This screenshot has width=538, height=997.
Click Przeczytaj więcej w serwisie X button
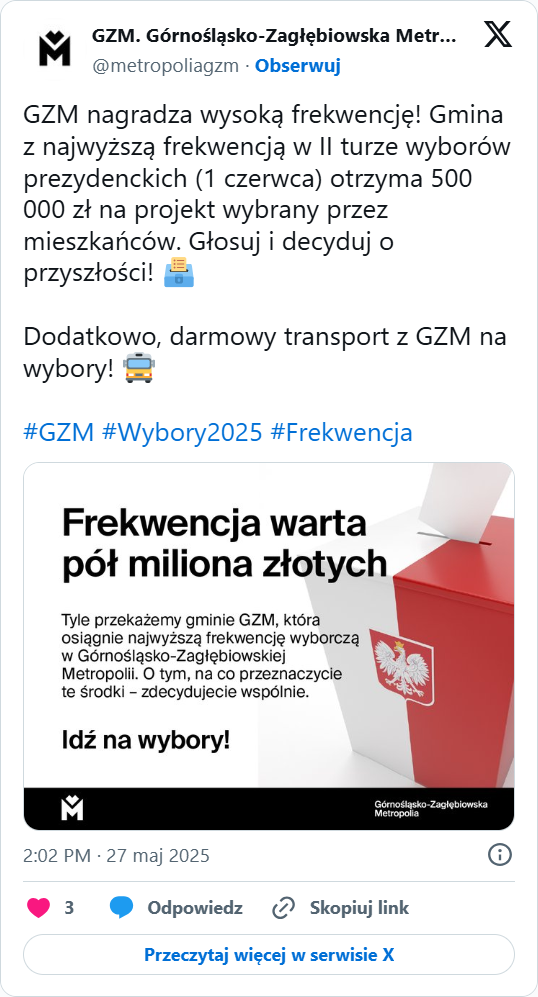tap(269, 954)
